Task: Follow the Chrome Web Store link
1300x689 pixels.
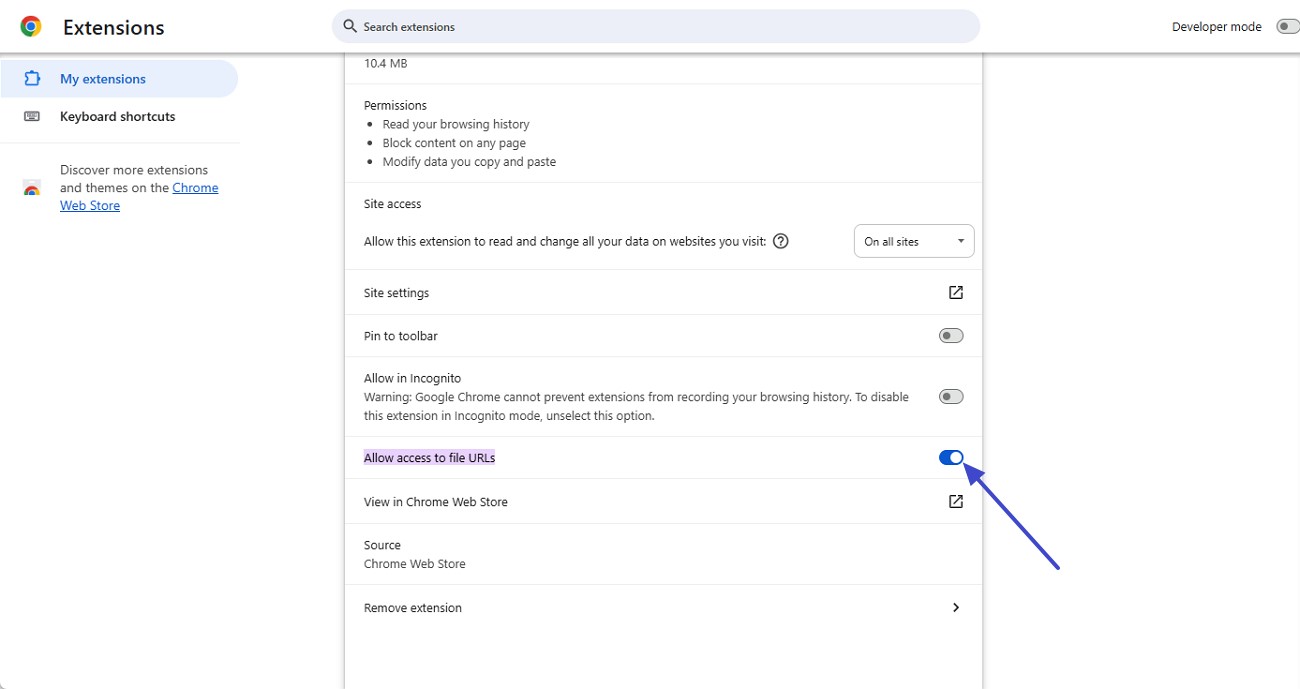Action: click(139, 197)
